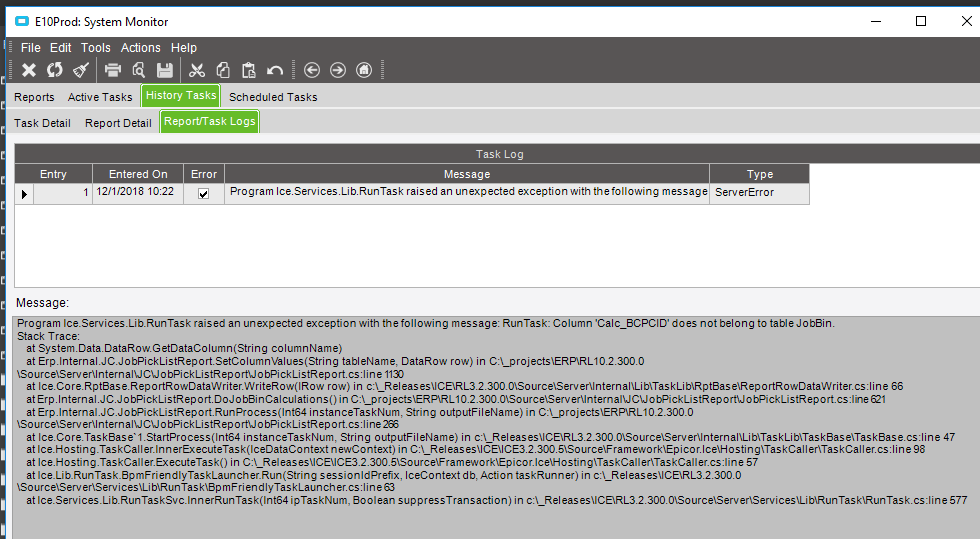980x539 pixels.
Task: Select the '12/1/2018 10:22' Entered On cell
Action: 138,194
